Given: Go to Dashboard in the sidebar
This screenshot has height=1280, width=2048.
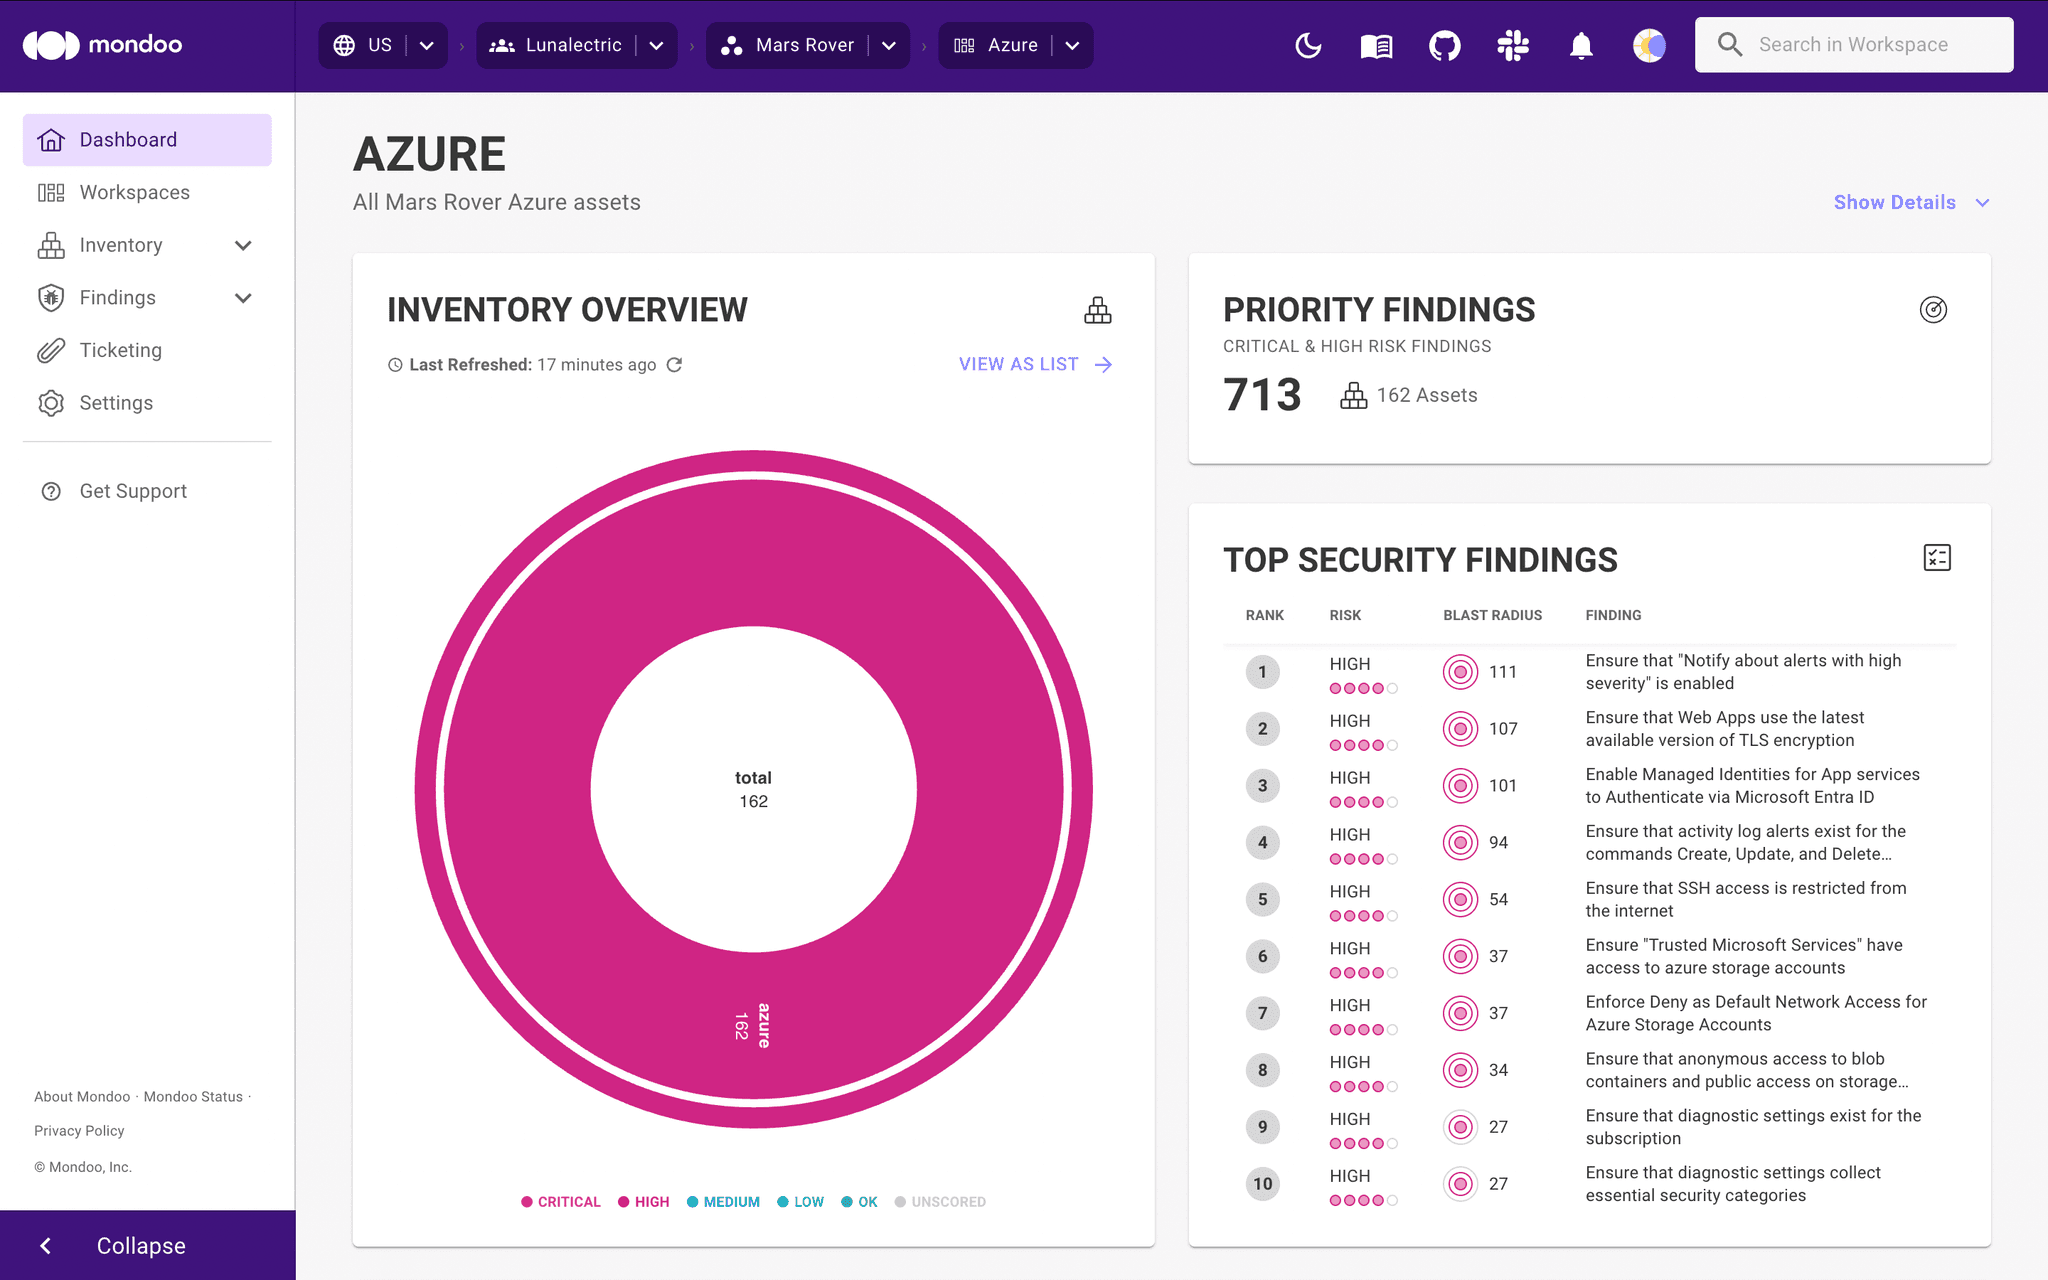Looking at the screenshot, I should coord(127,139).
